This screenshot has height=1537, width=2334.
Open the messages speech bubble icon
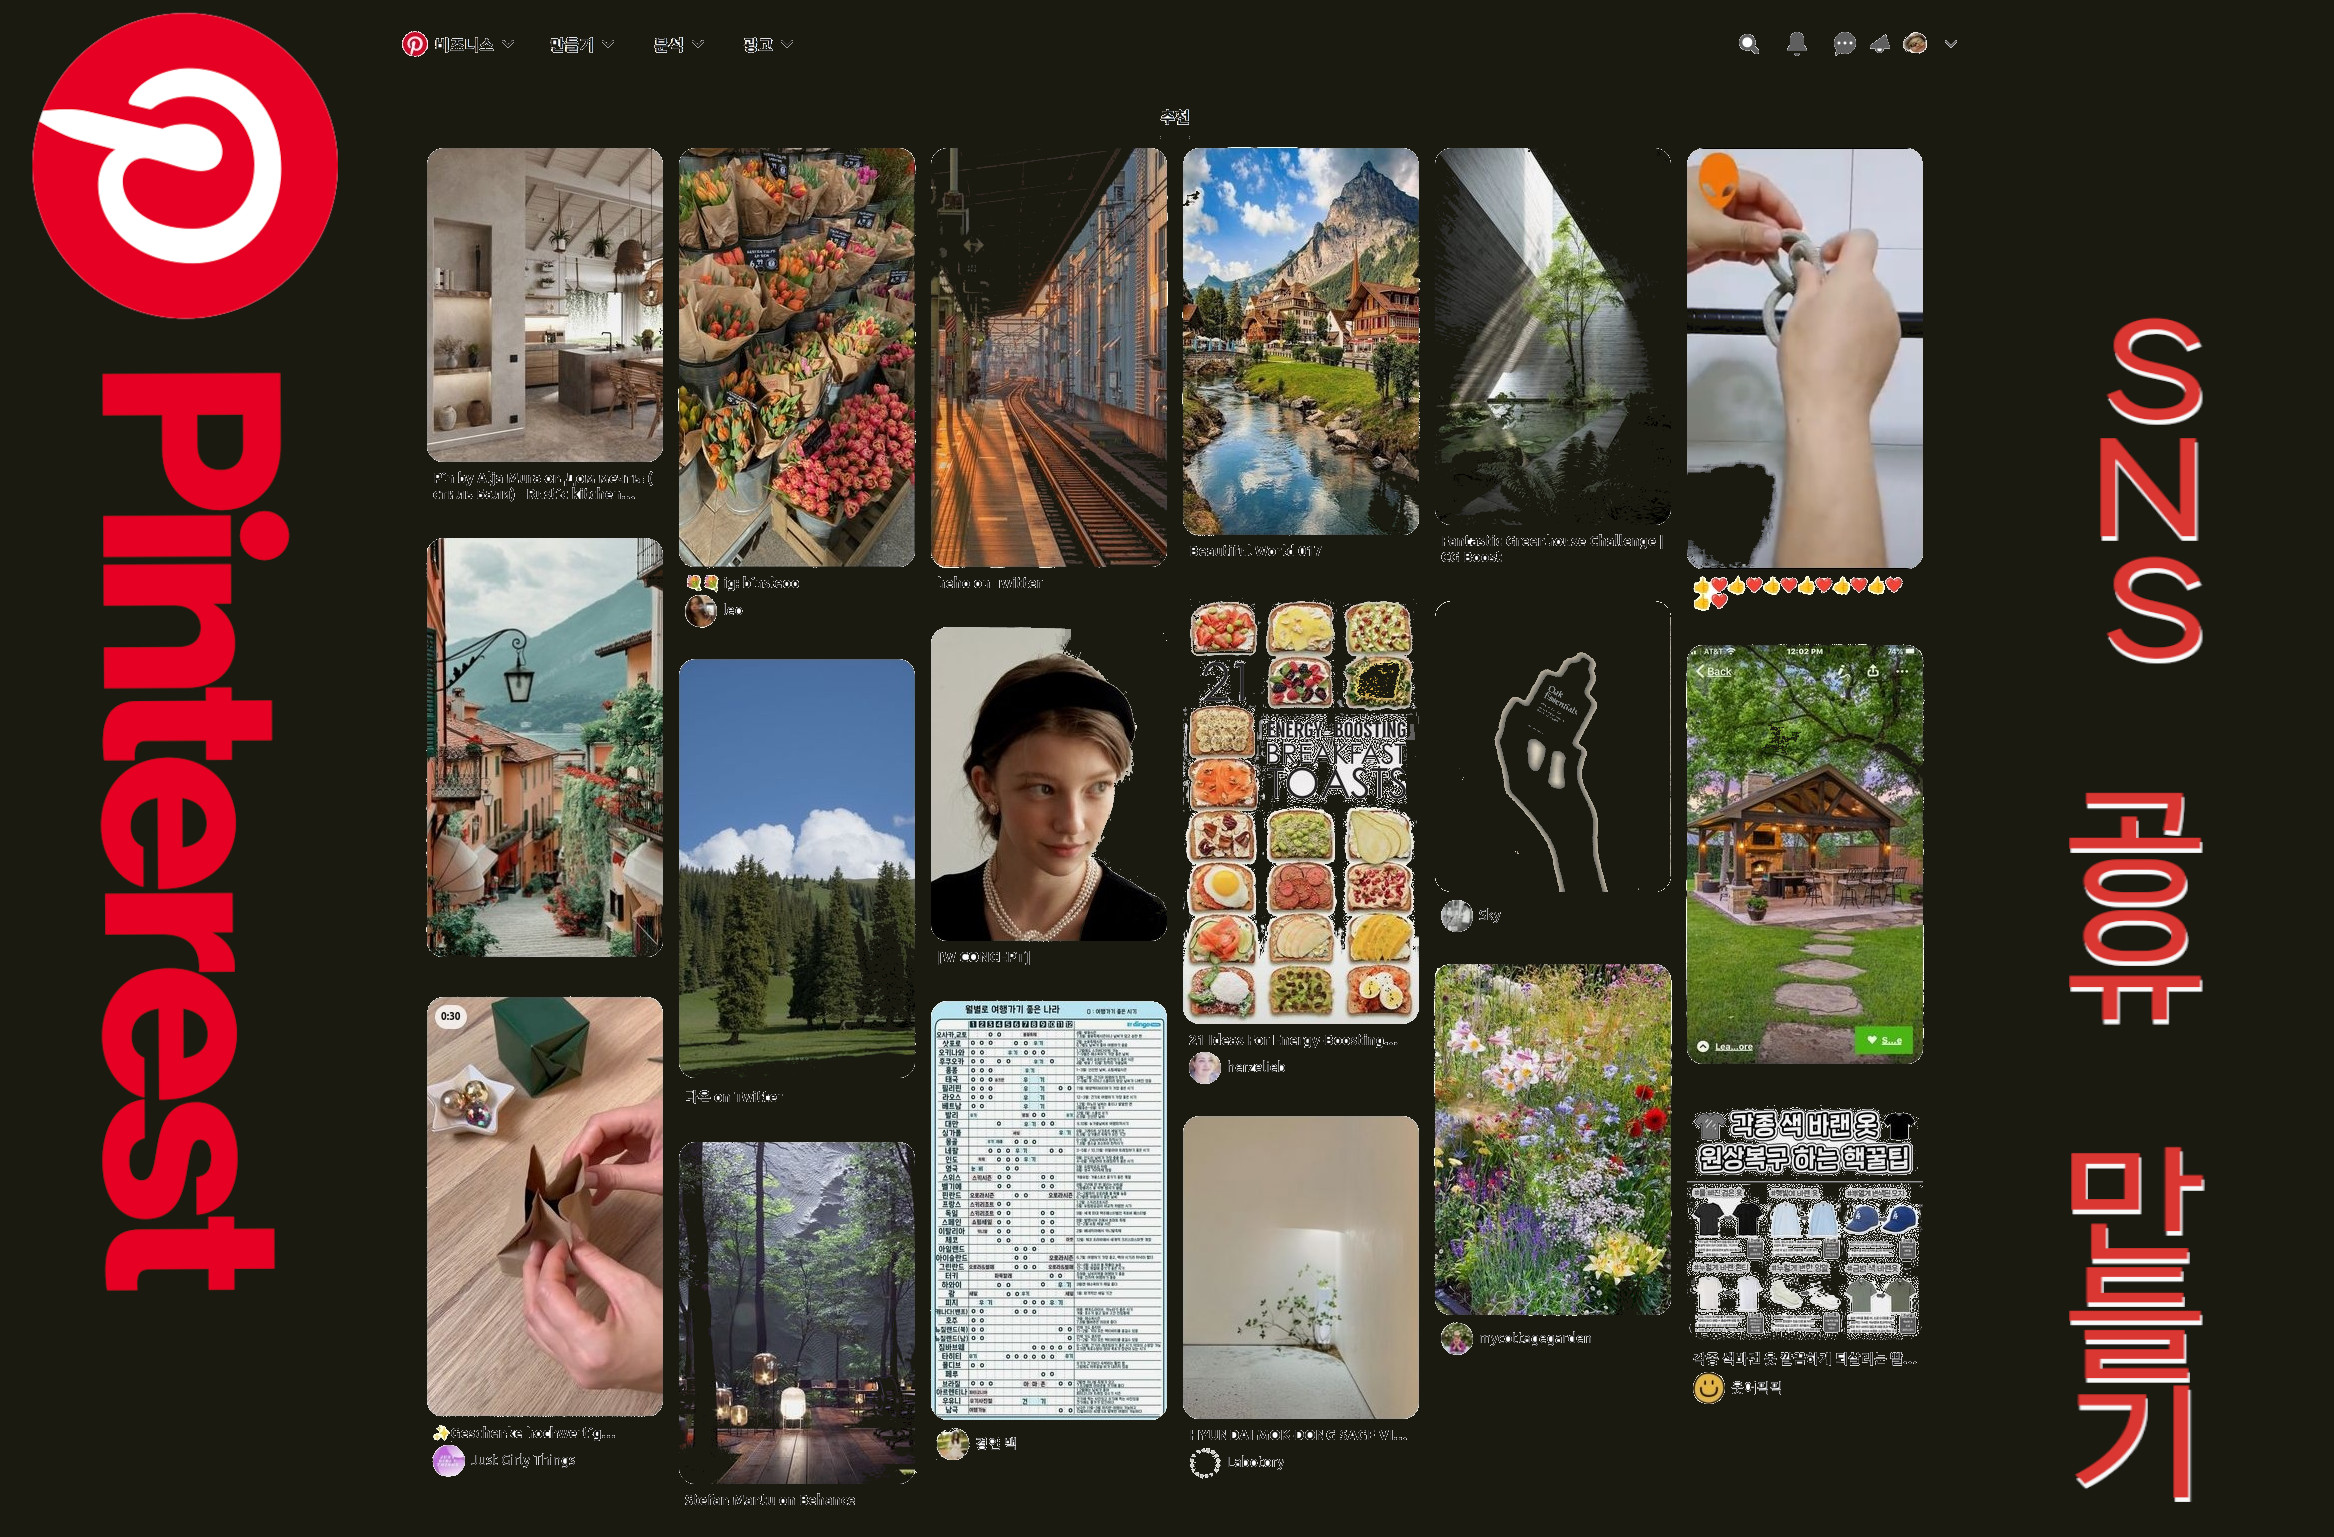(x=1844, y=44)
